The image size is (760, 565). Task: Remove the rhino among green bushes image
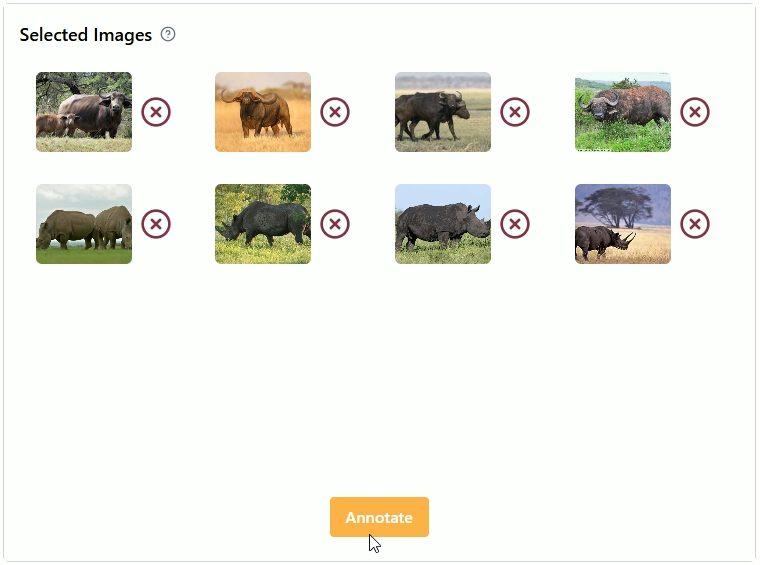tap(335, 224)
